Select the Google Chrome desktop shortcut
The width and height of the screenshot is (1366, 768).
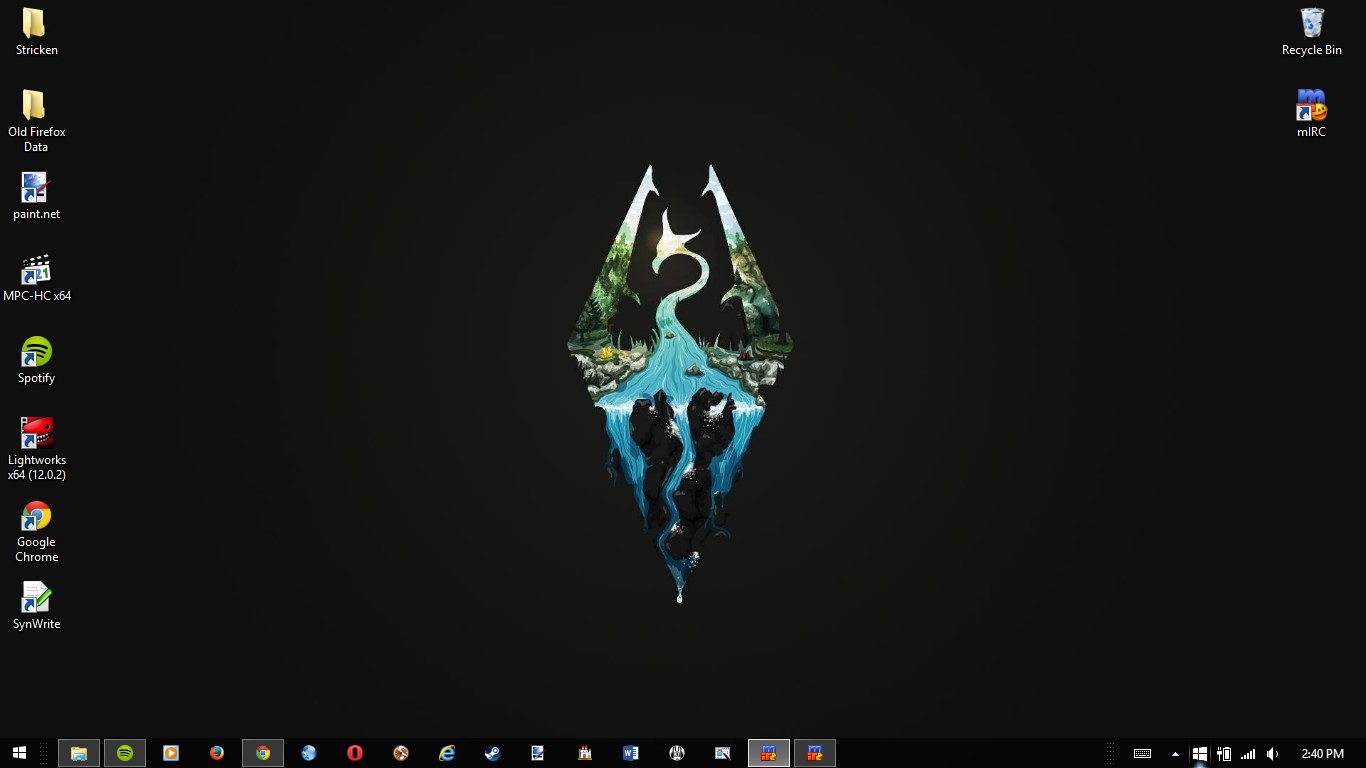click(x=36, y=531)
